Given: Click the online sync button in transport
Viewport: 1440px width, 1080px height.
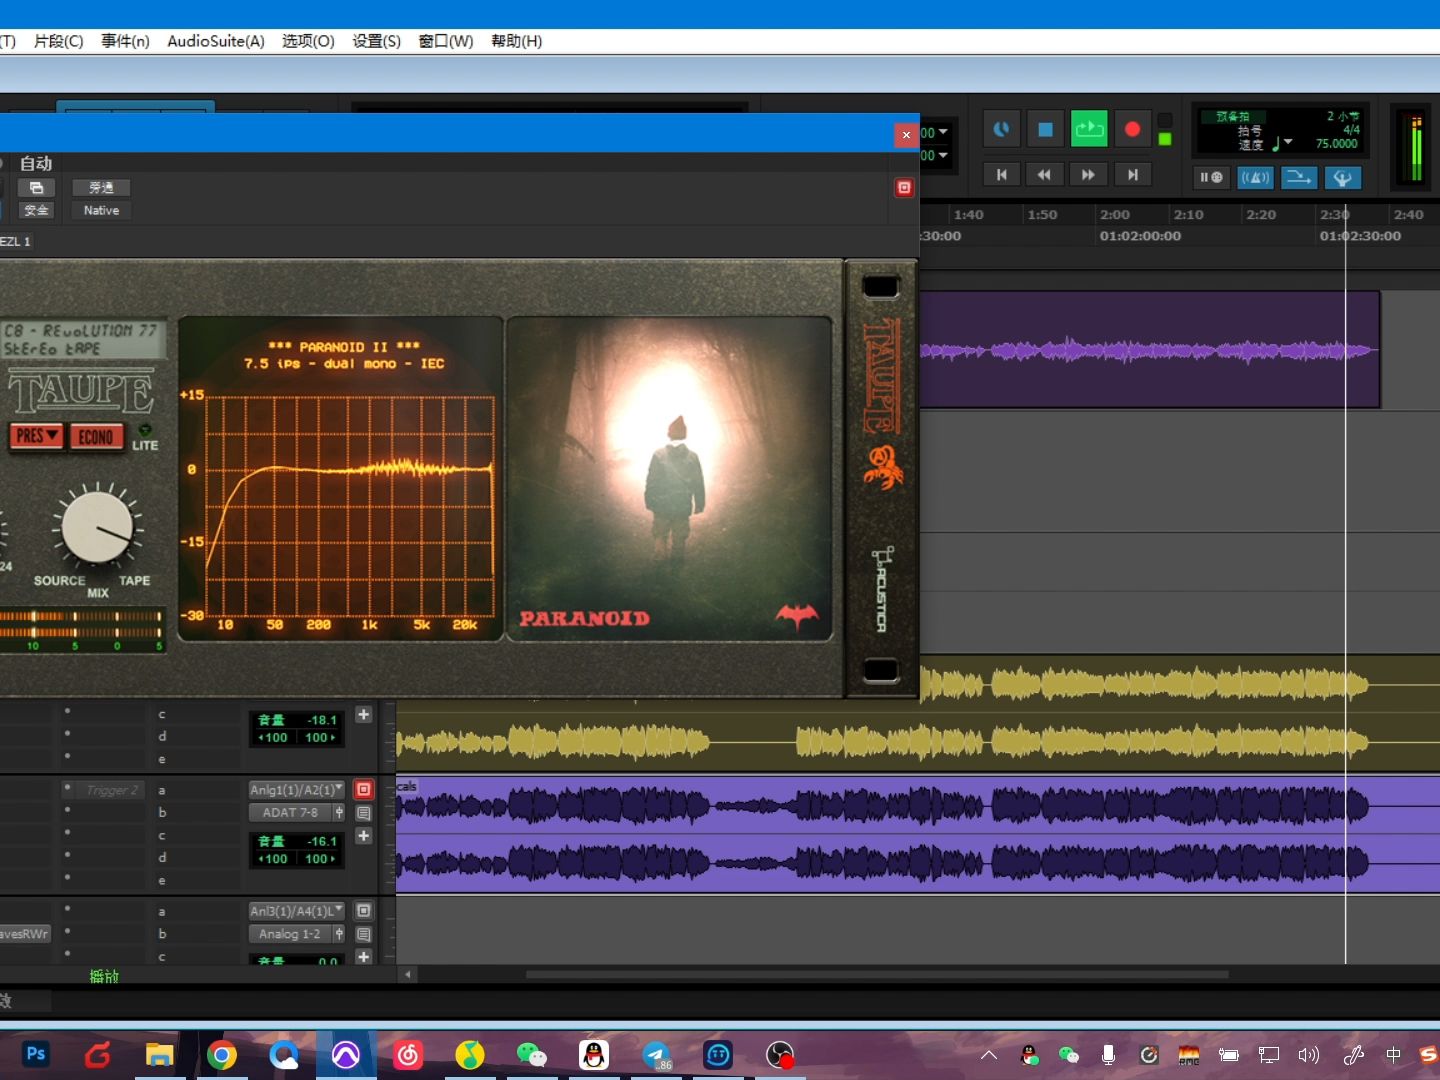Looking at the screenshot, I should [x=1001, y=129].
